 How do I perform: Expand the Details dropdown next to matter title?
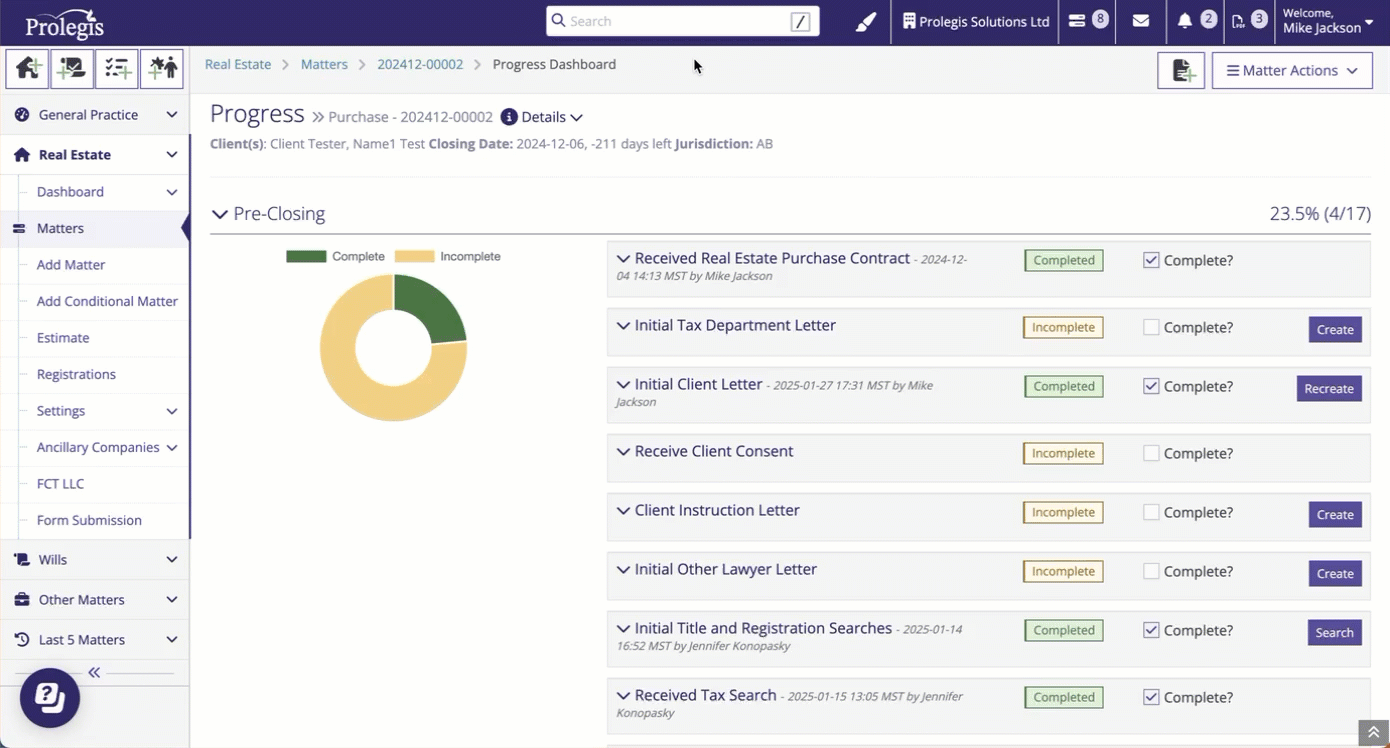point(543,117)
